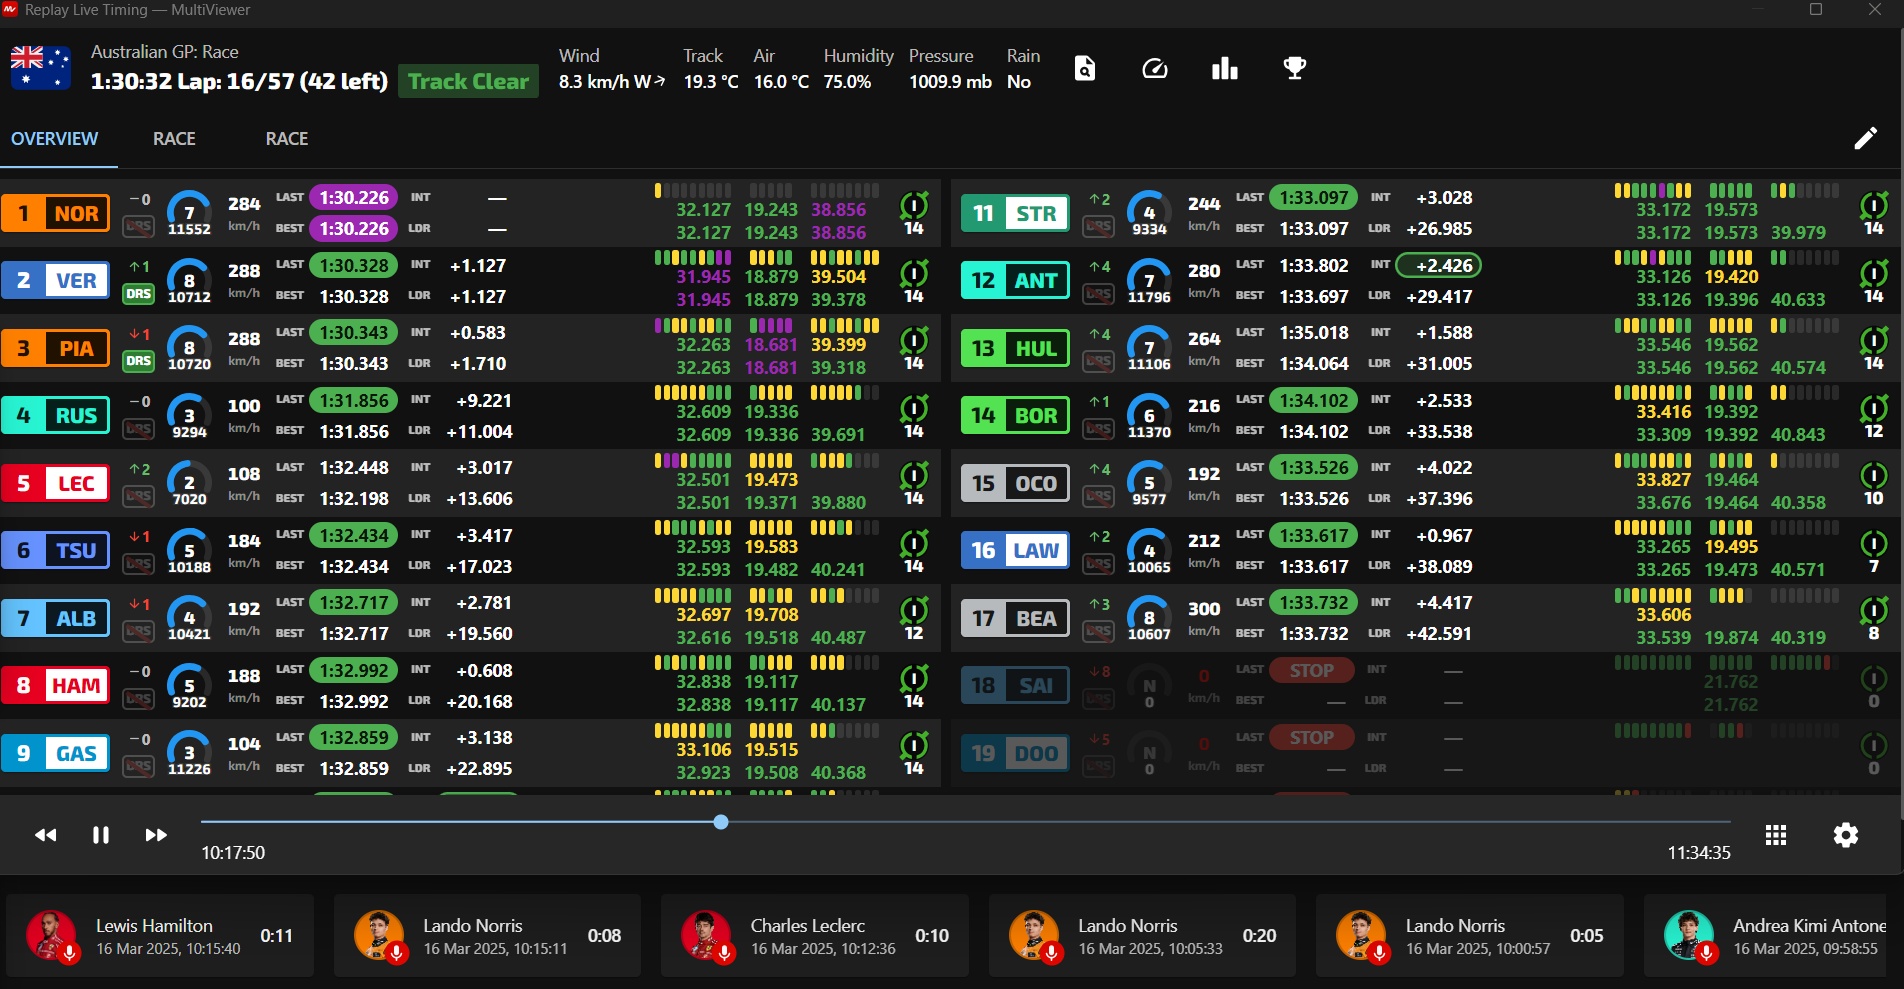This screenshot has height=989, width=1904.
Task: Play Lewis Hamilton team radio clip
Action: [160, 936]
